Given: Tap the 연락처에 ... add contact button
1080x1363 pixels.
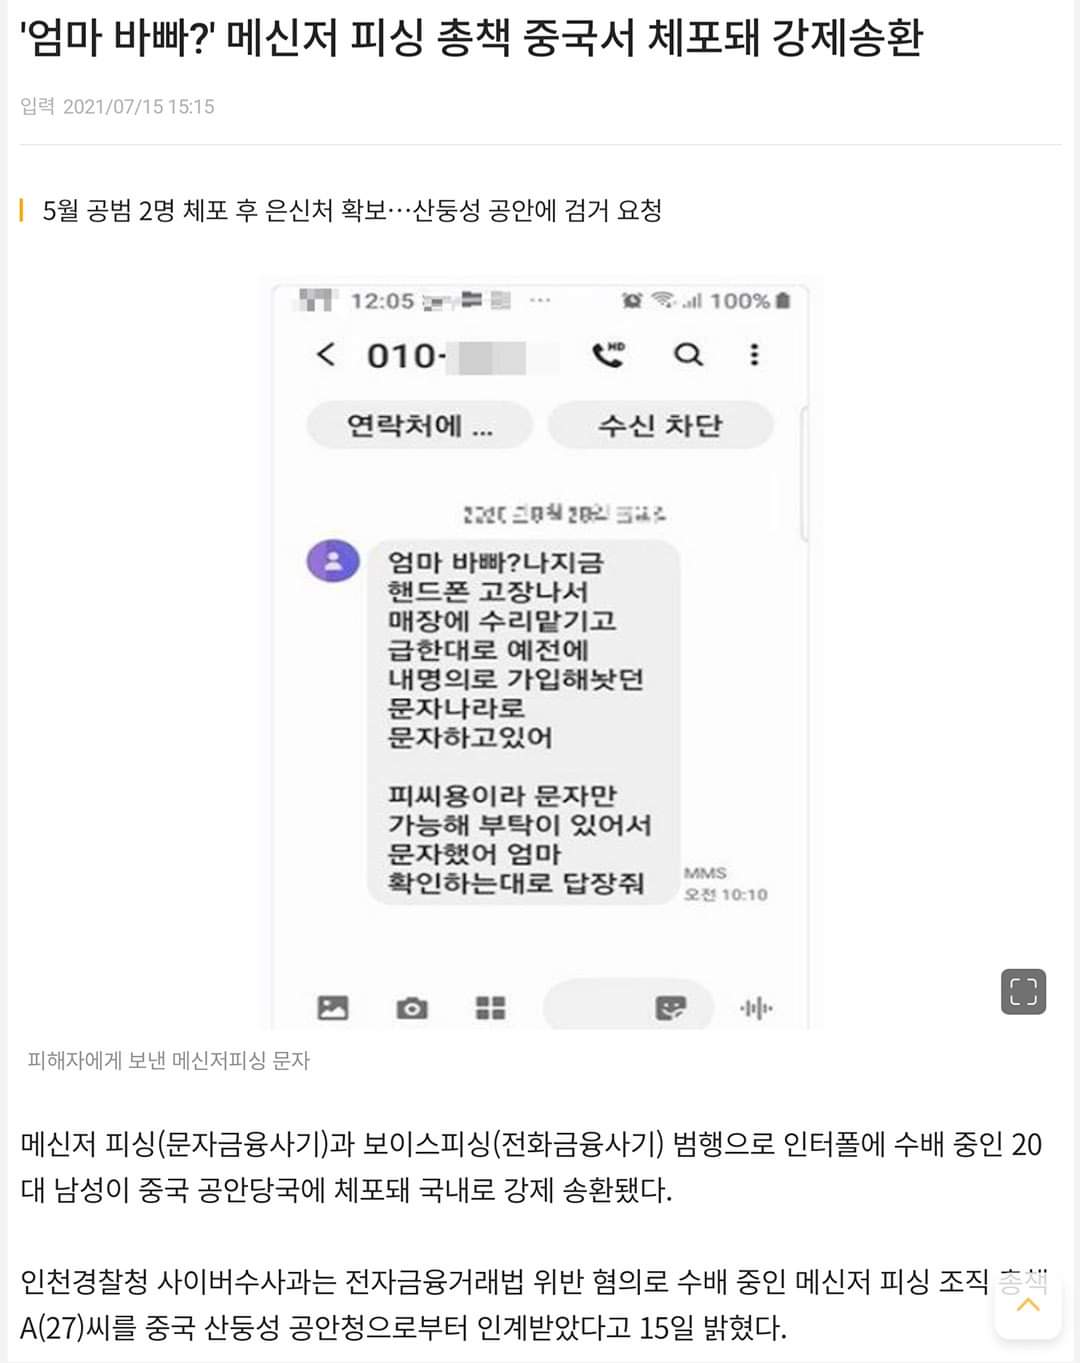Looking at the screenshot, I should 420,426.
